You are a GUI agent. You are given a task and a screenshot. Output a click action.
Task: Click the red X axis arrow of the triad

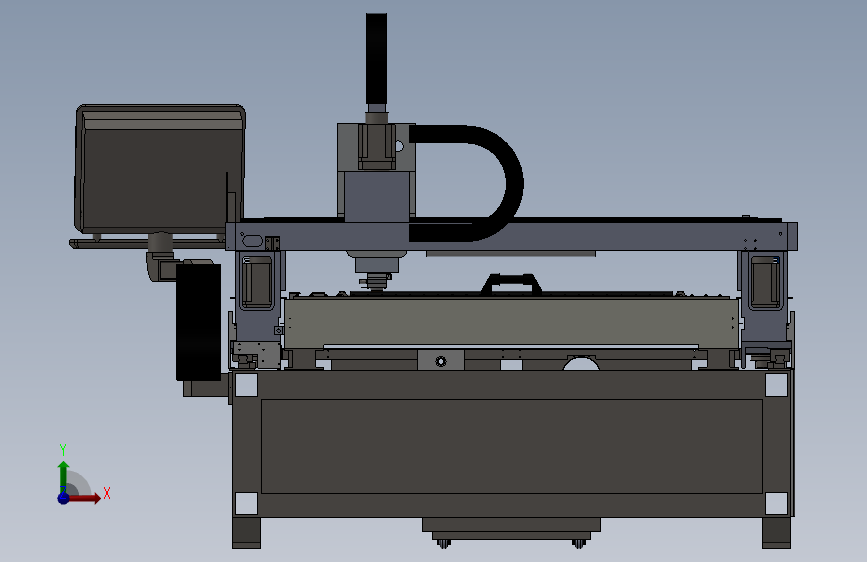click(x=86, y=498)
